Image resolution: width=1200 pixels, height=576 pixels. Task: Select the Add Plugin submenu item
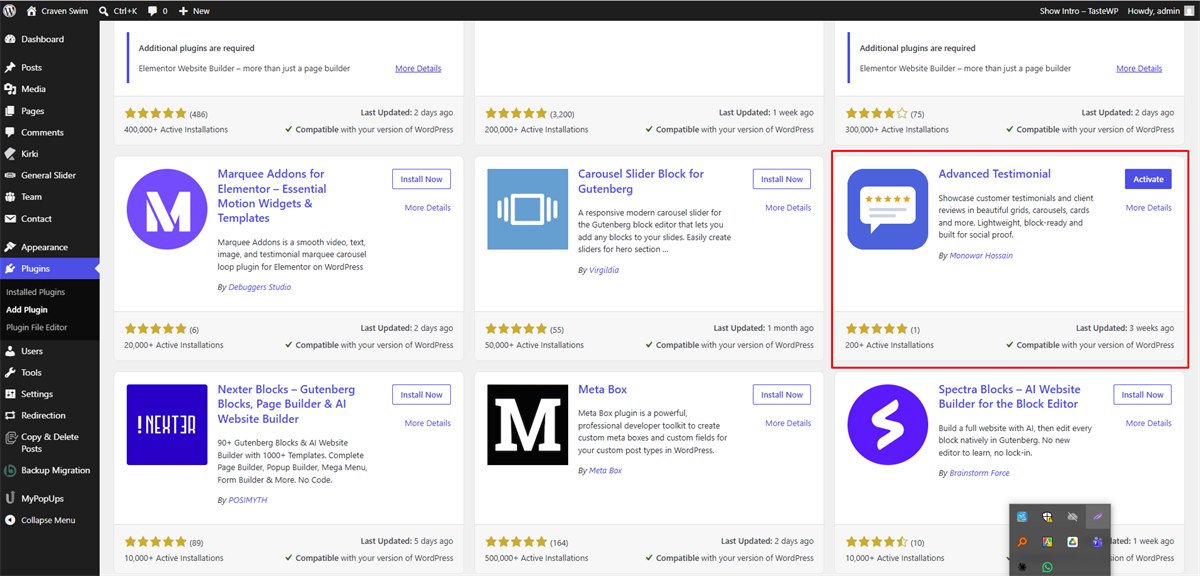click(x=27, y=310)
